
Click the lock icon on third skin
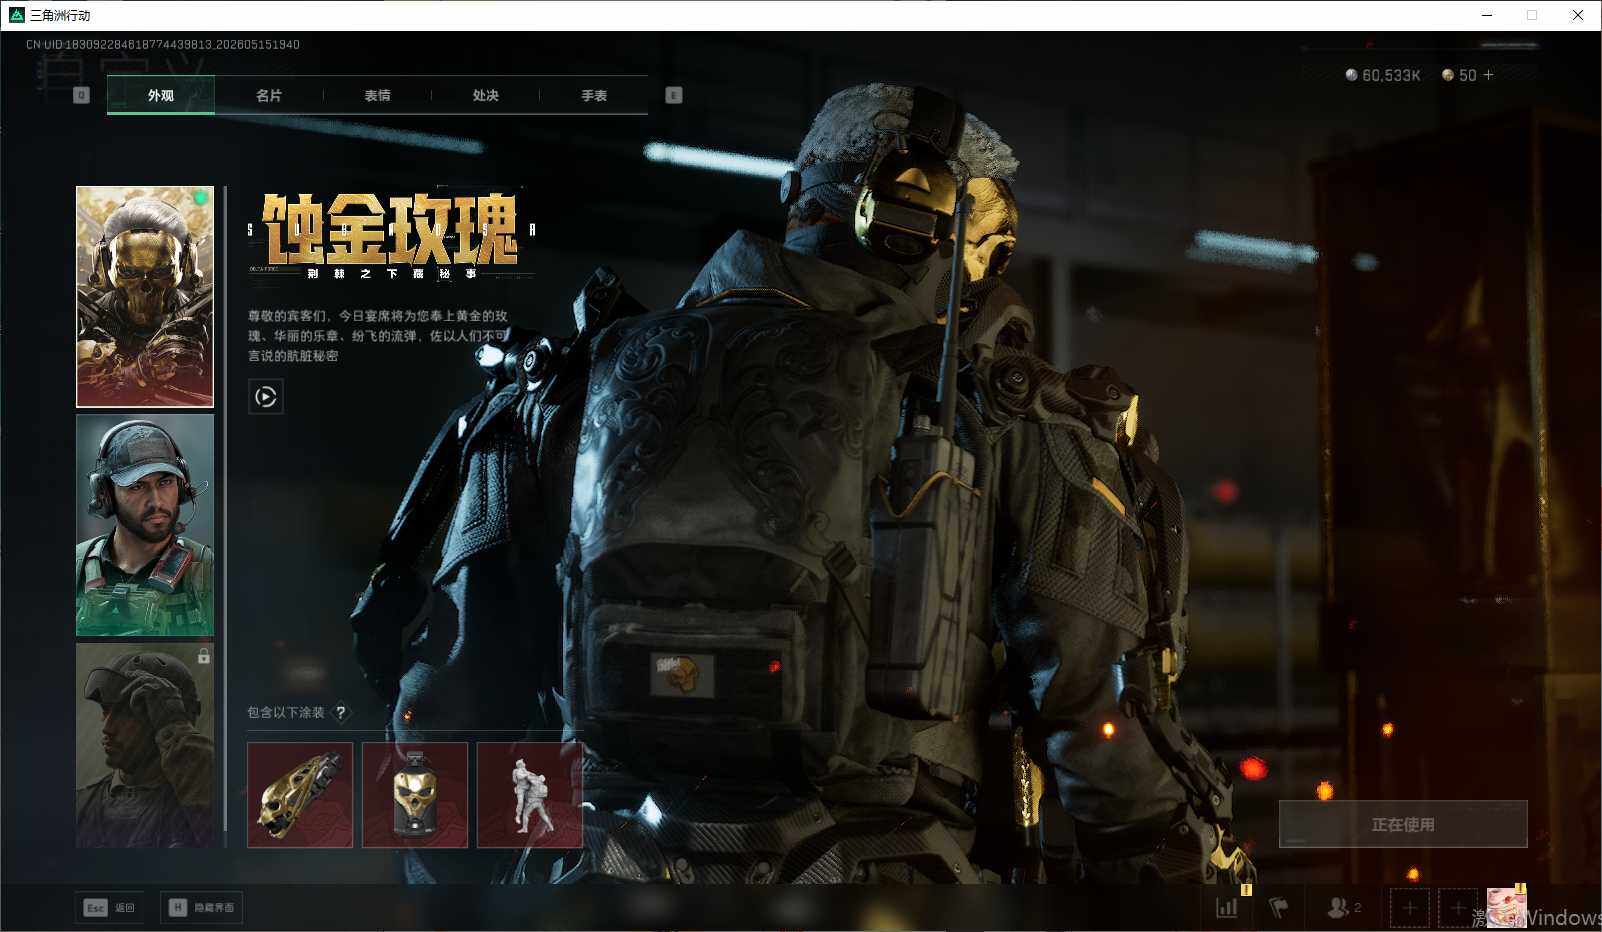[203, 656]
